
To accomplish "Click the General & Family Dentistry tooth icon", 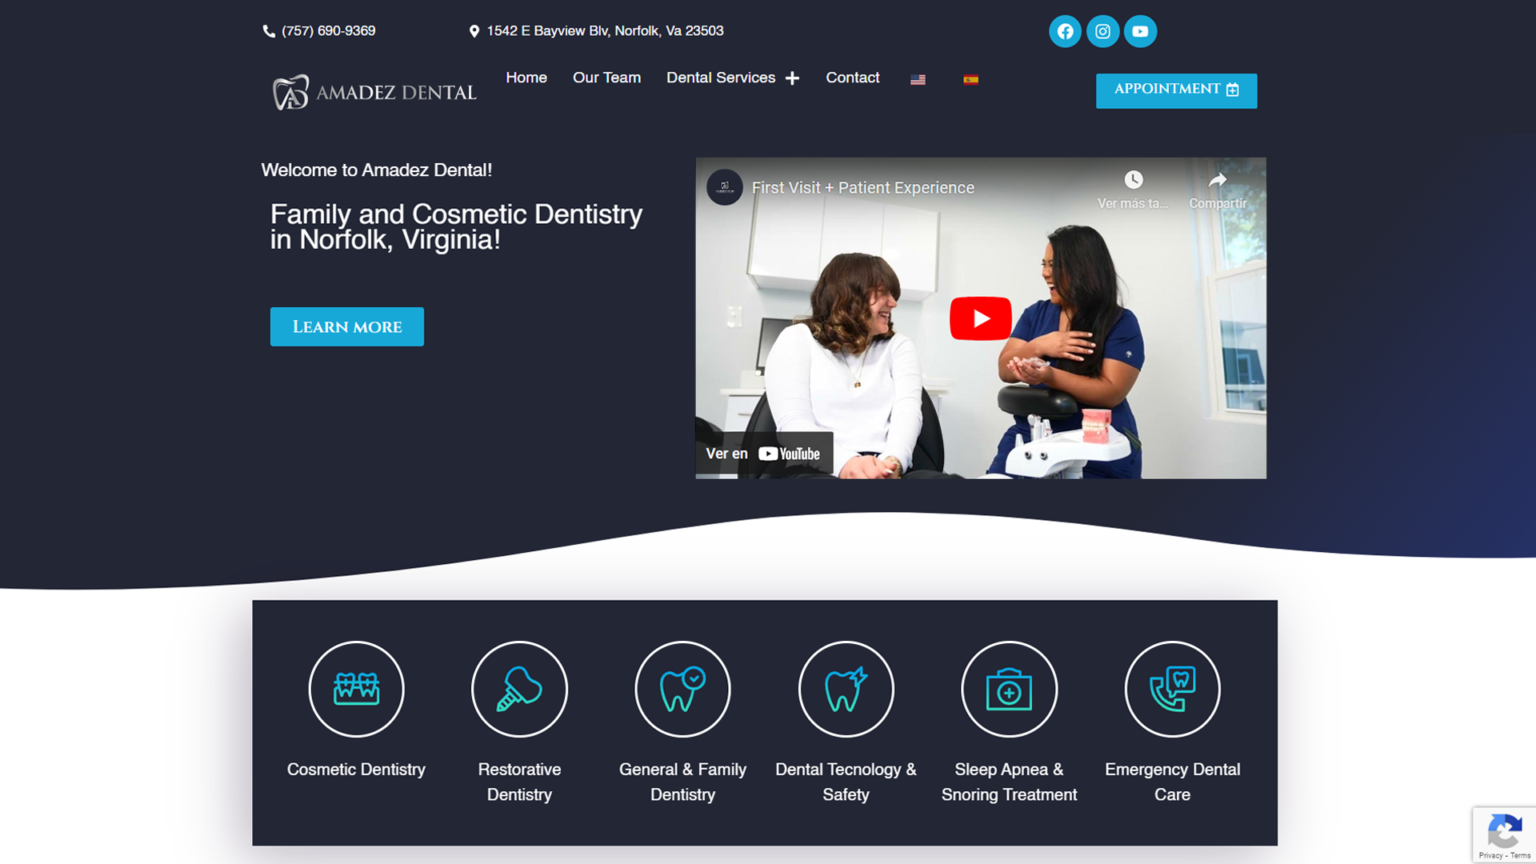I will 682,689.
